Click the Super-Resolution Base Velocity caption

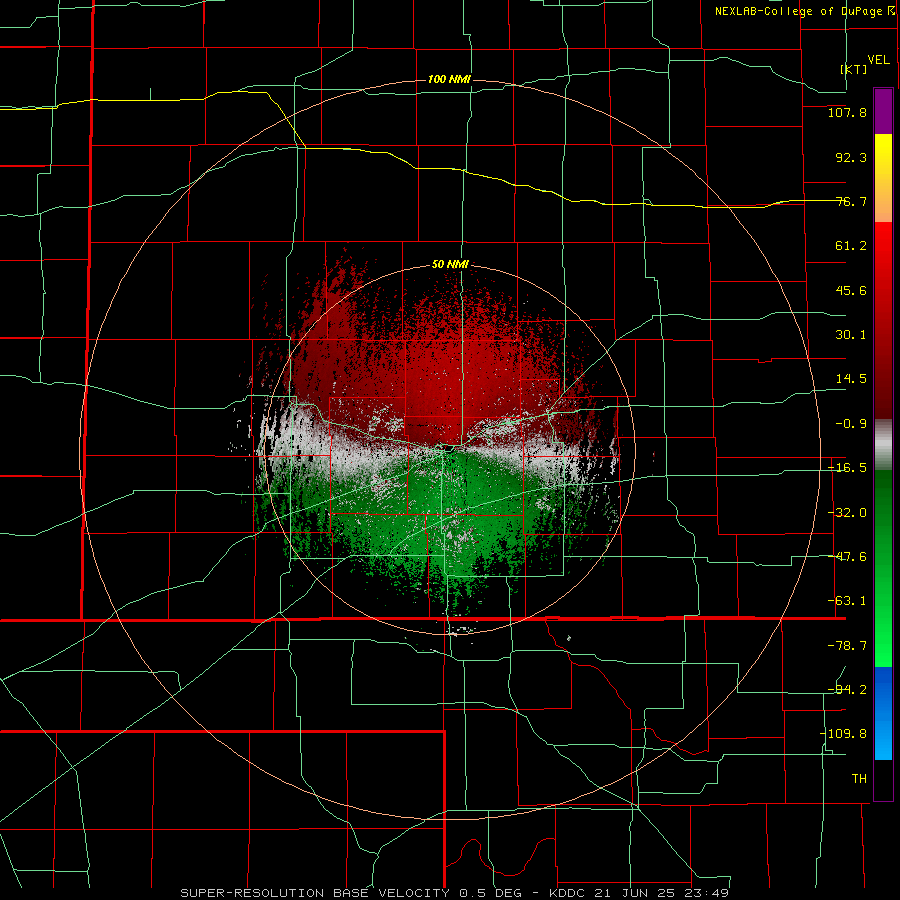point(455,893)
